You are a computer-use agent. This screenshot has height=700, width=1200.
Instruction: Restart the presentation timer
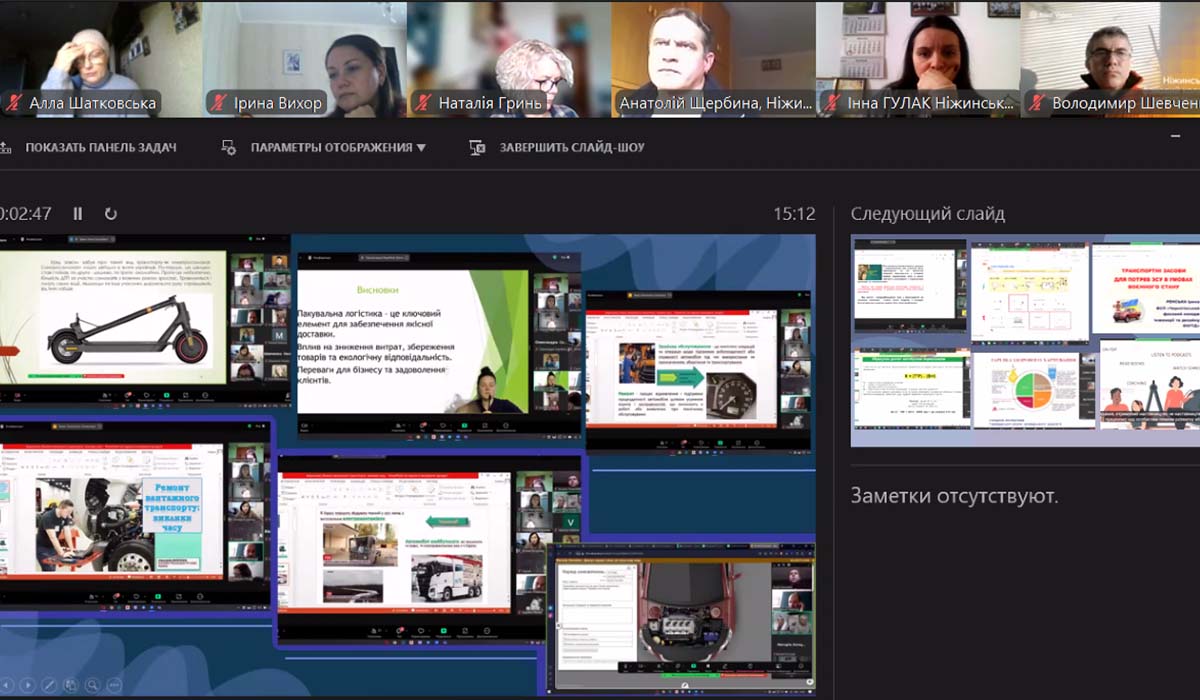[110, 214]
